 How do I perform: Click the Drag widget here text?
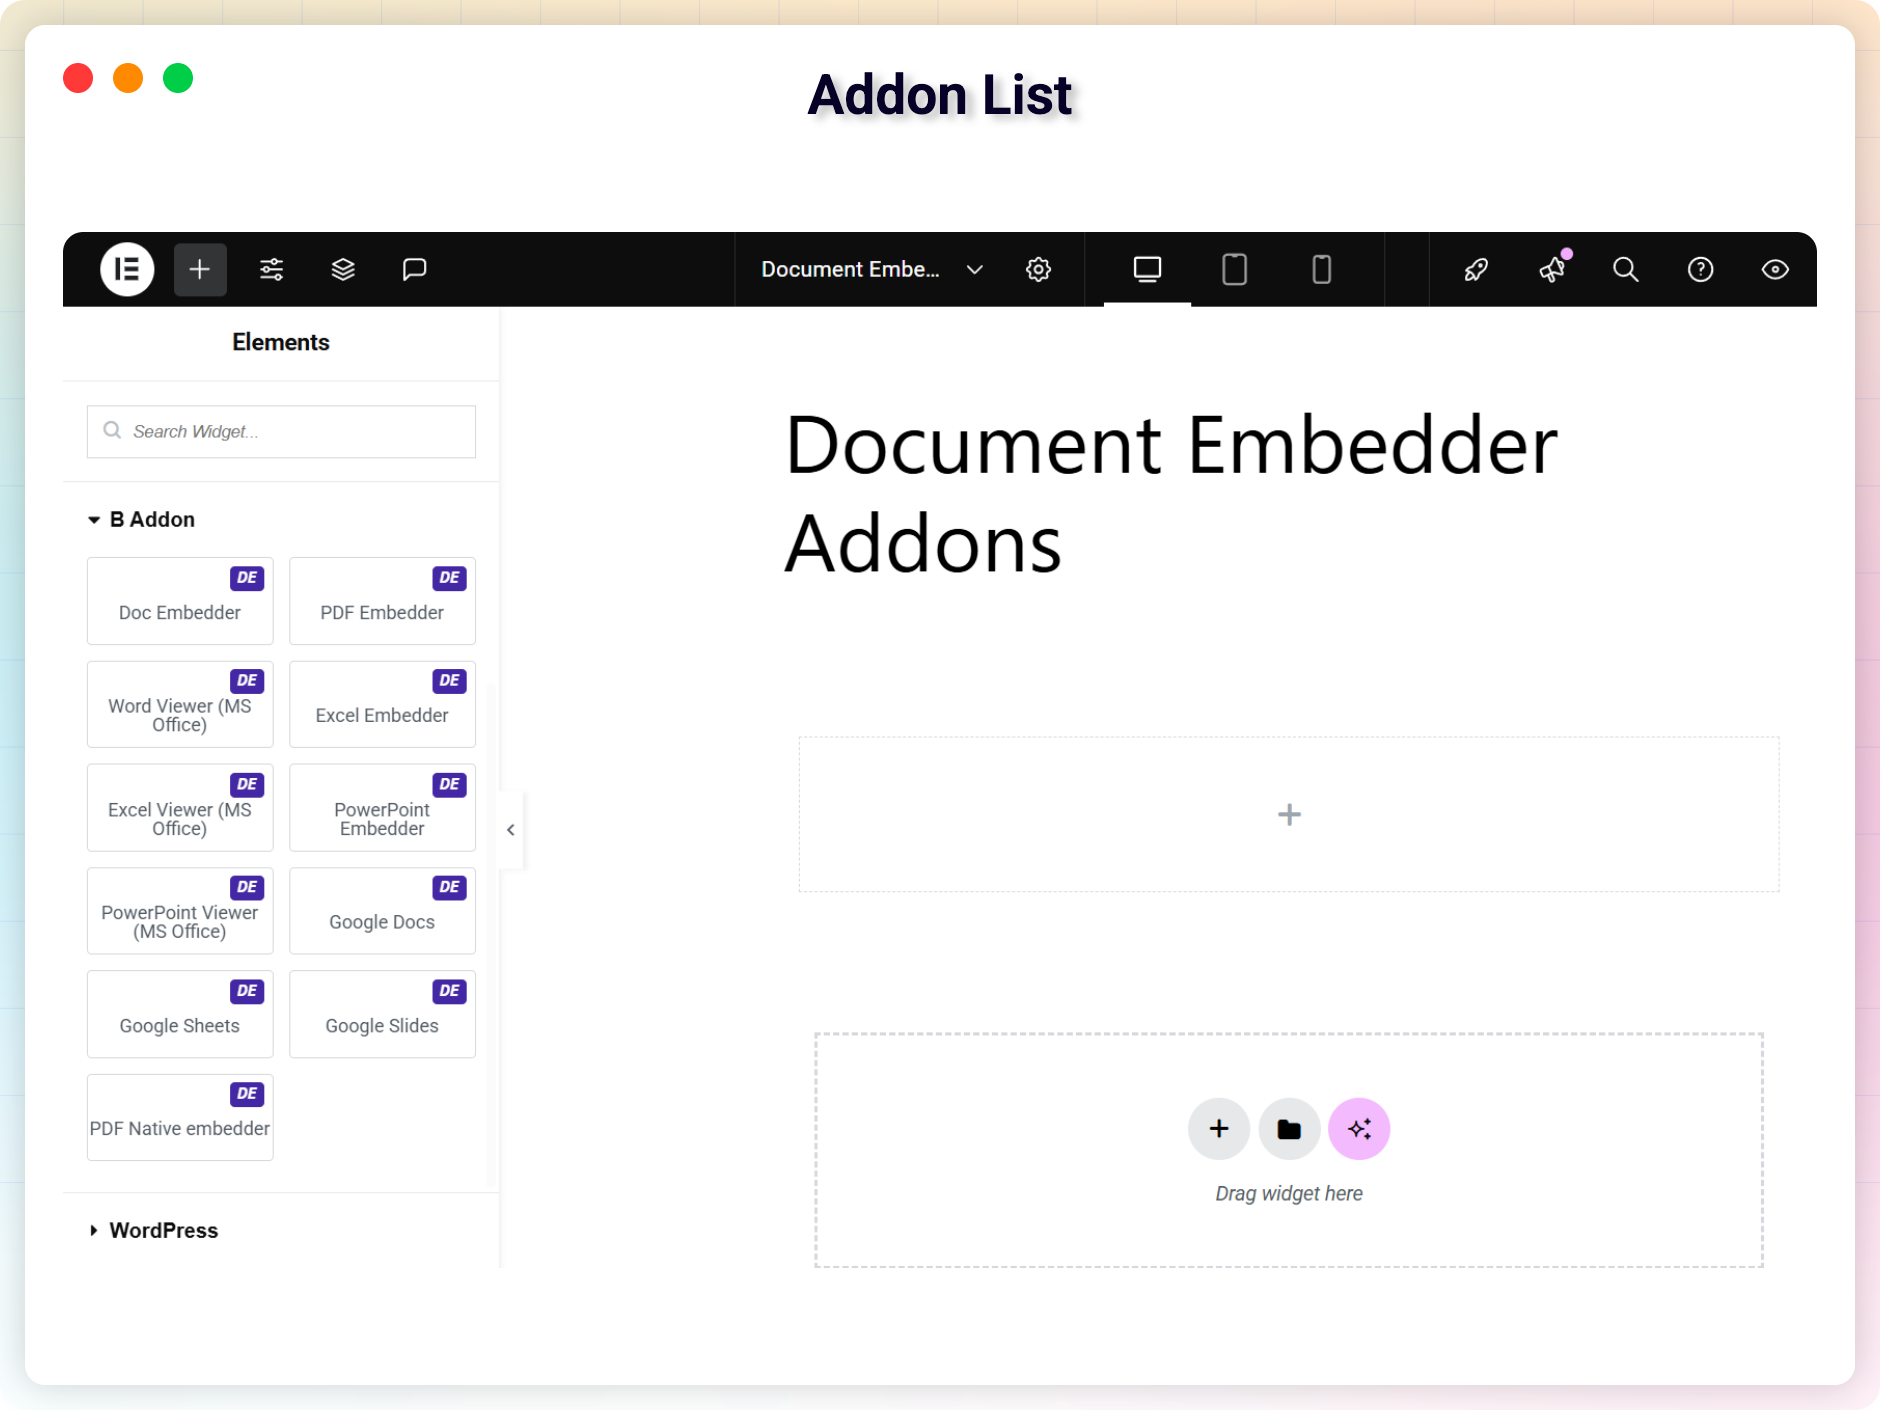coord(1289,1193)
